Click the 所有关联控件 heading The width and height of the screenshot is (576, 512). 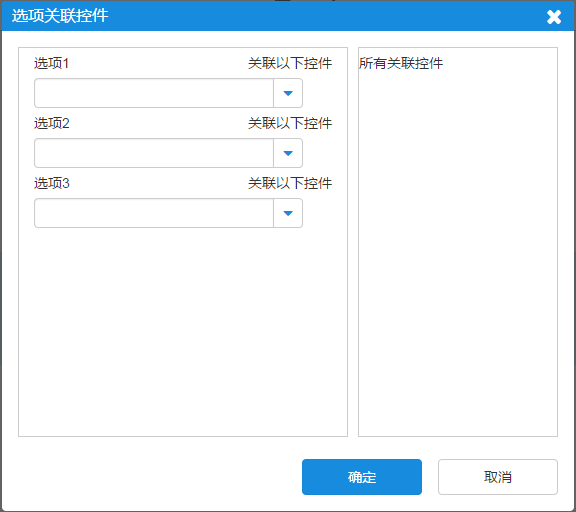coord(401,63)
